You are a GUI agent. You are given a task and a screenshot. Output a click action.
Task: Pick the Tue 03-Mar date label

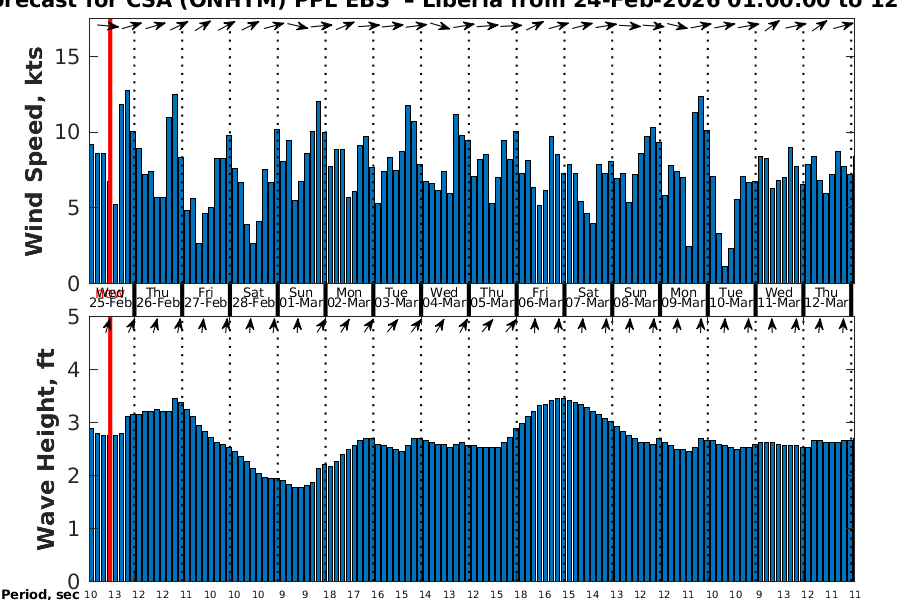[x=397, y=297]
